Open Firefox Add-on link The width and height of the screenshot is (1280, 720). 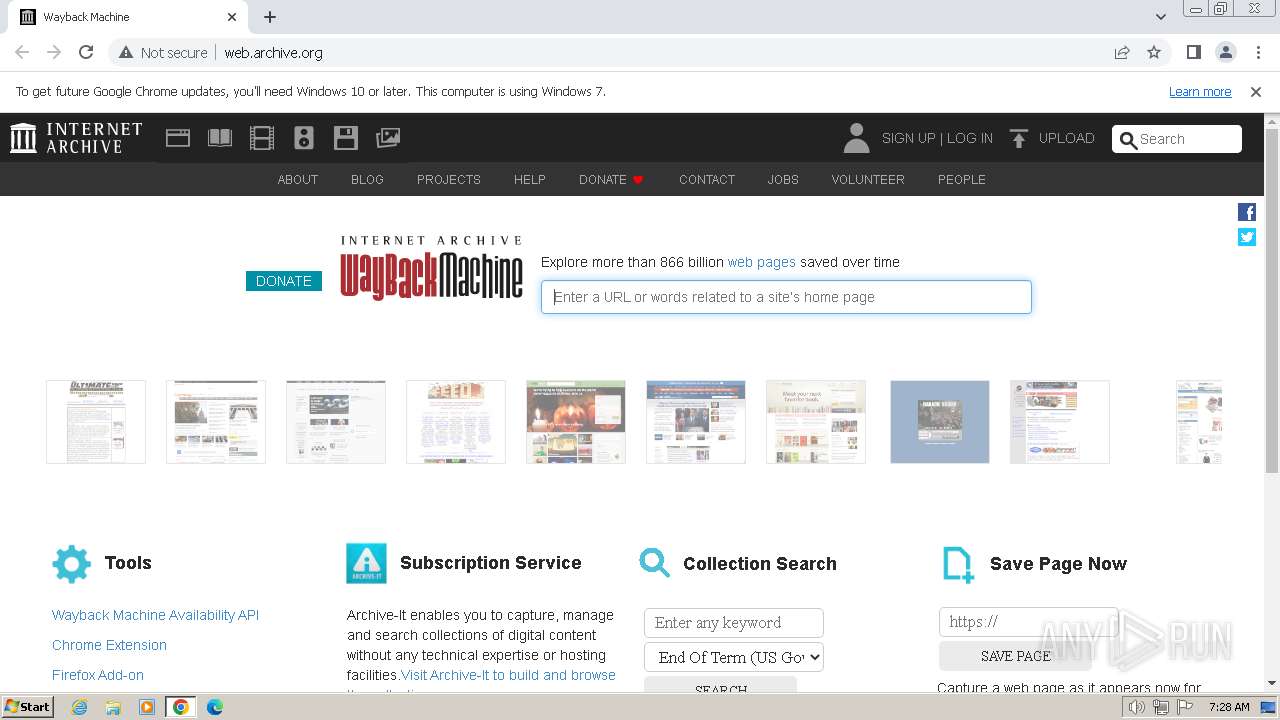click(98, 675)
